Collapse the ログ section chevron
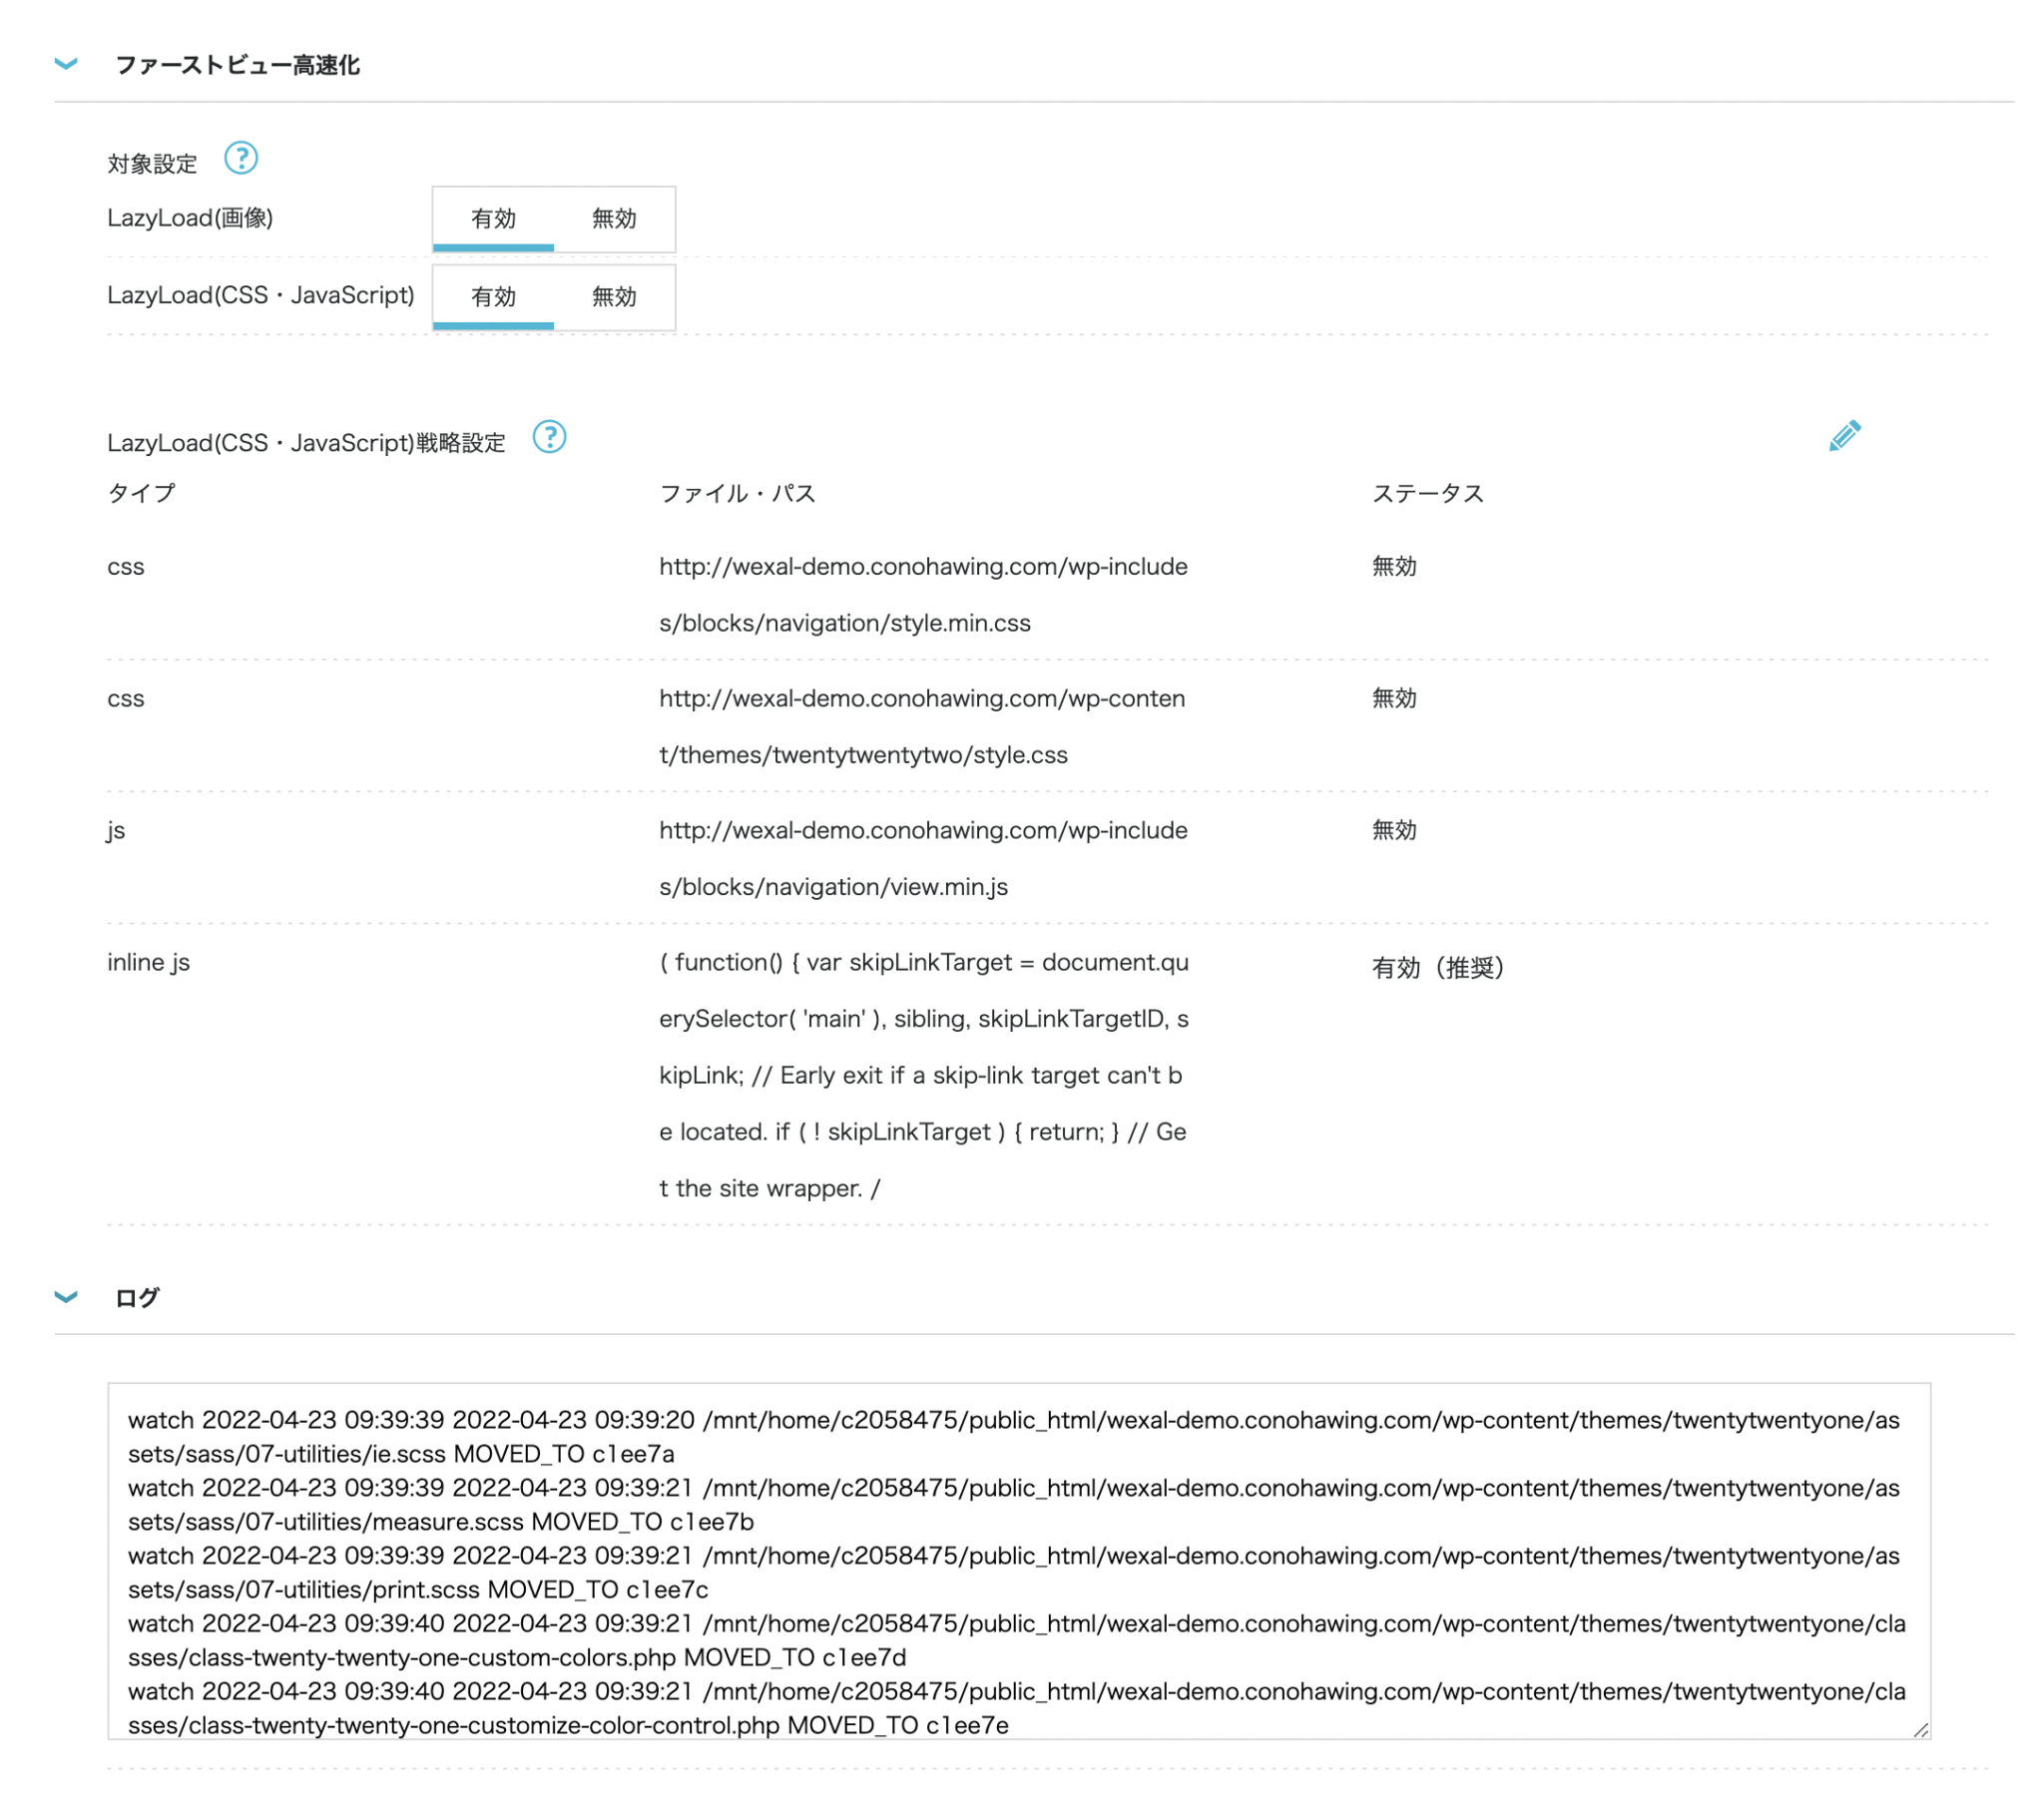Image resolution: width=2044 pixels, height=1810 pixels. point(66,1297)
